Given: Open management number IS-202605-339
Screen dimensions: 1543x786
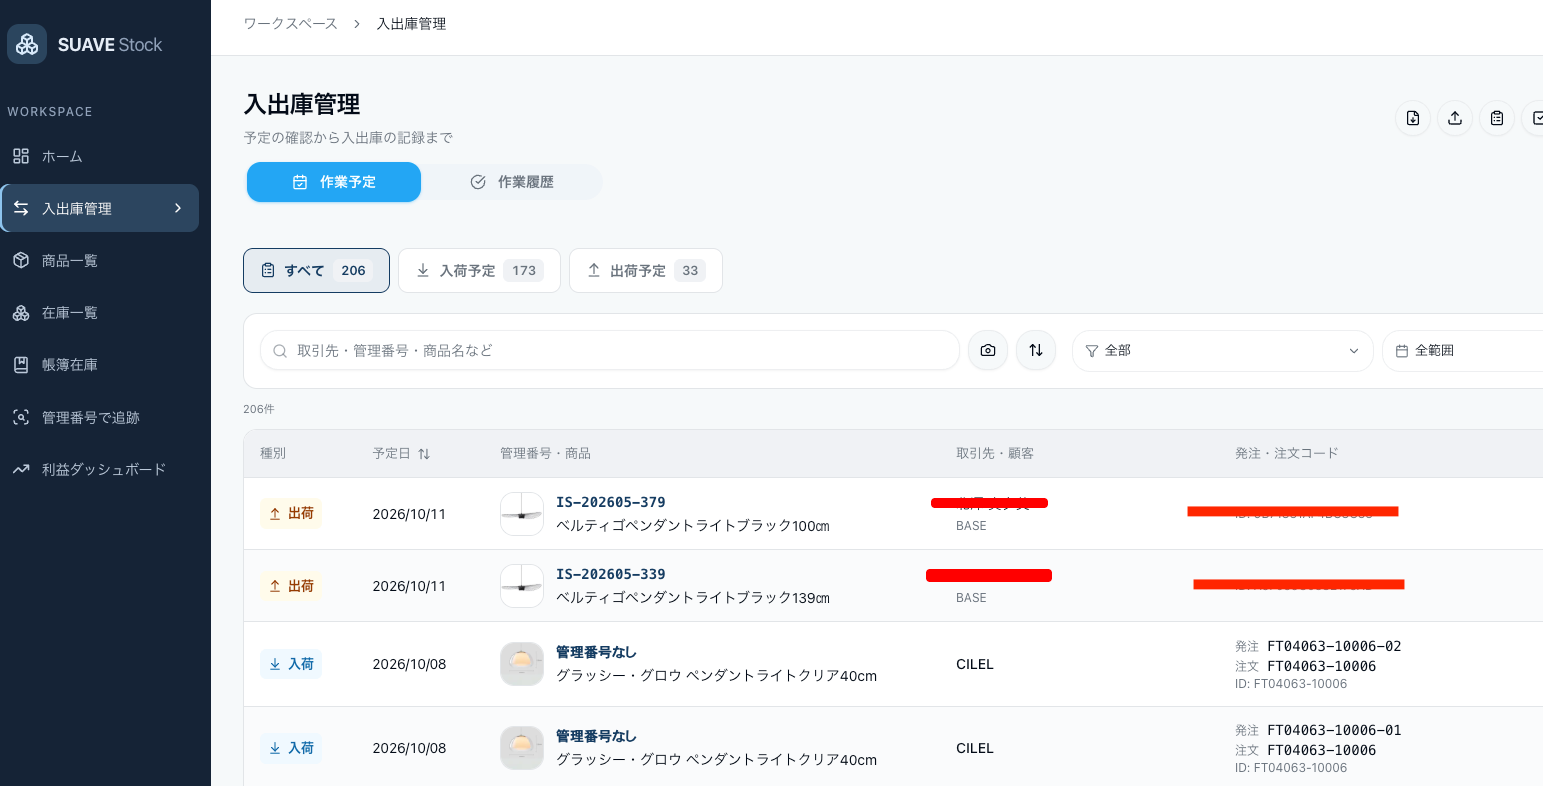Looking at the screenshot, I should tap(611, 574).
